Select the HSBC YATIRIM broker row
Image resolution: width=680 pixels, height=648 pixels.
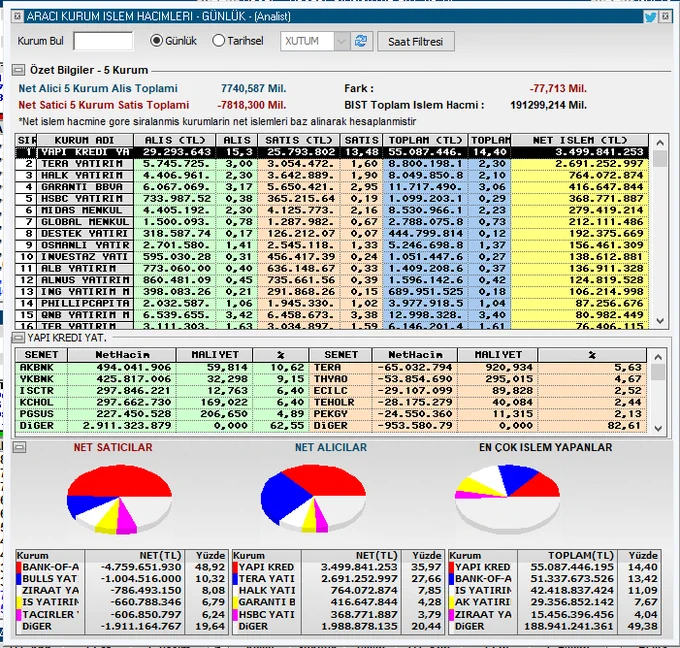point(332,199)
